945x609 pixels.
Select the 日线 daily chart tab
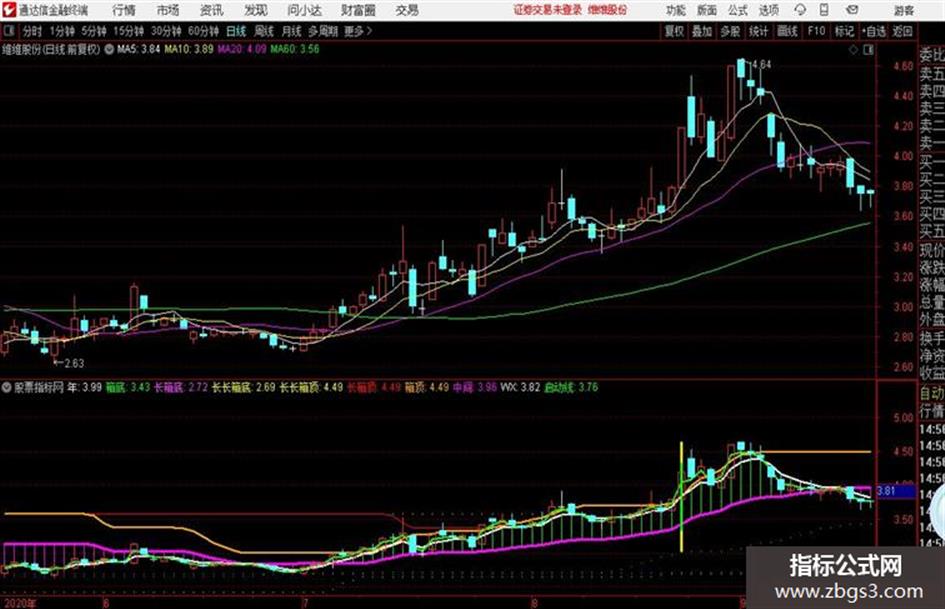point(236,31)
